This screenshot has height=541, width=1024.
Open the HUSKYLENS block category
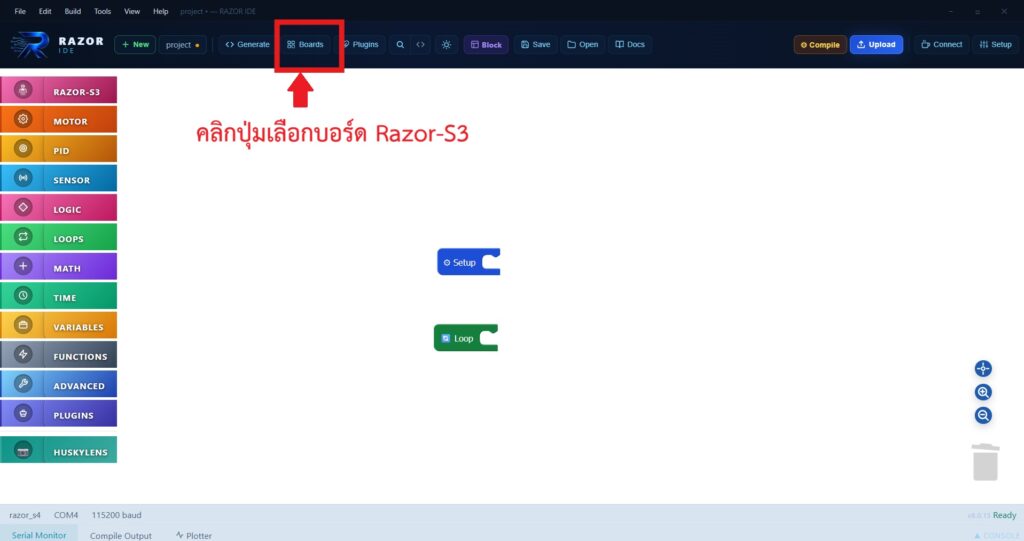[x=59, y=450]
